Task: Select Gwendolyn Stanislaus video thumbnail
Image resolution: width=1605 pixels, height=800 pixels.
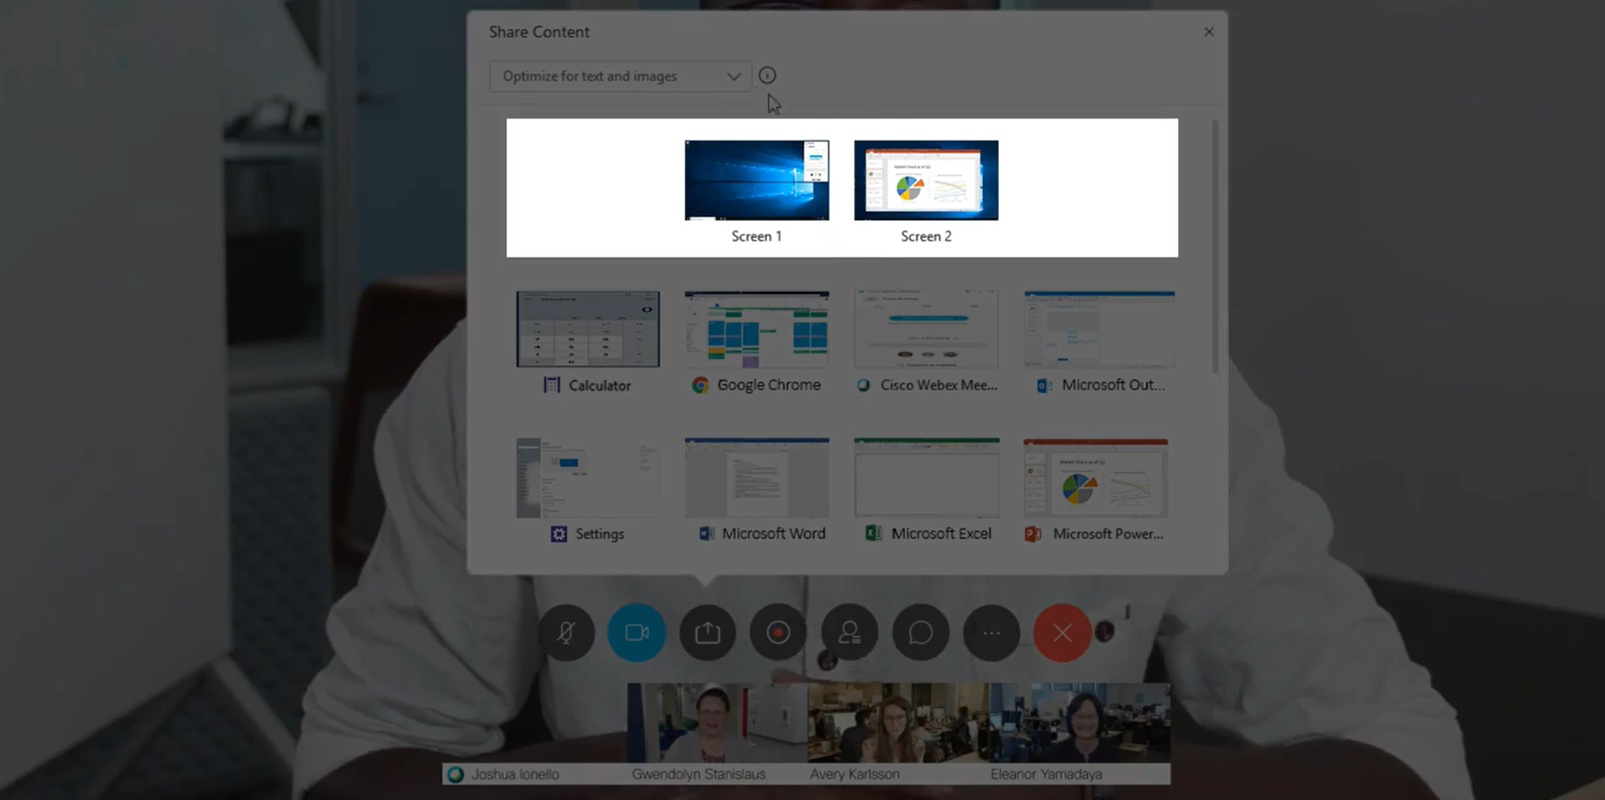Action: click(717, 723)
